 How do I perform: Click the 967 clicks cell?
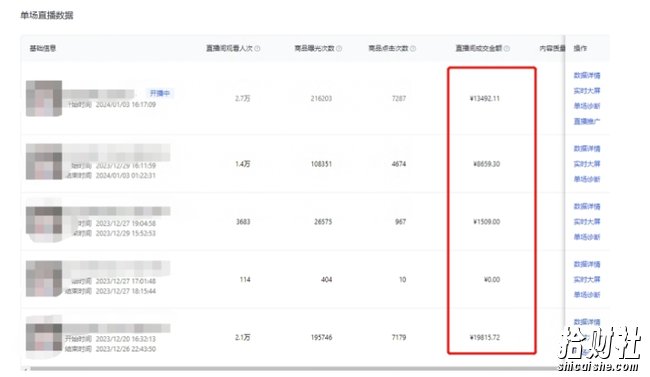pyautogui.click(x=400, y=222)
